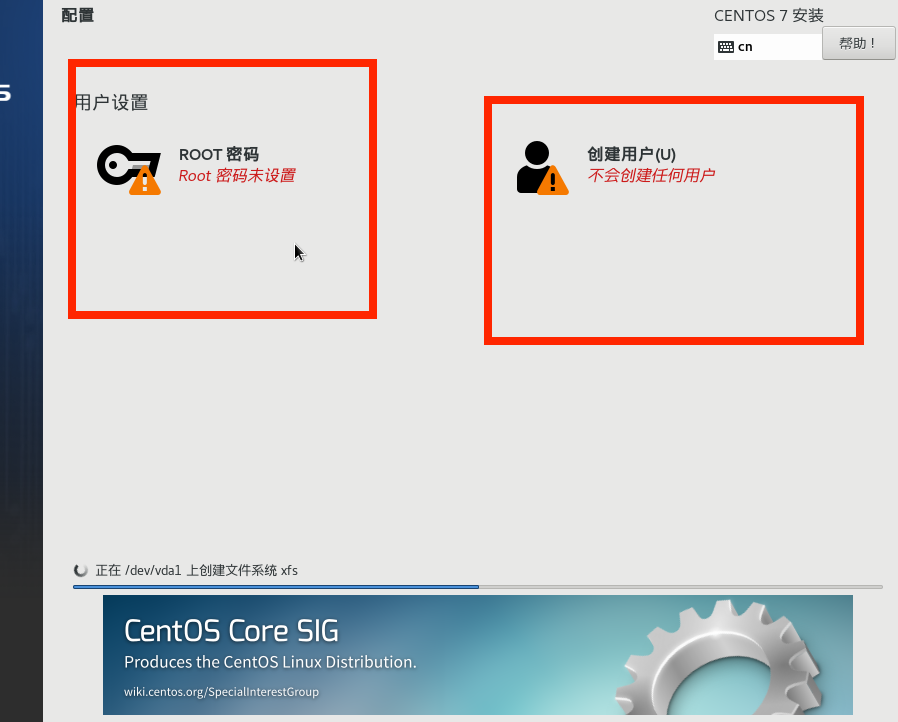Click the 'Root 密码未设置' warning text
The width and height of the screenshot is (898, 722).
click(237, 175)
